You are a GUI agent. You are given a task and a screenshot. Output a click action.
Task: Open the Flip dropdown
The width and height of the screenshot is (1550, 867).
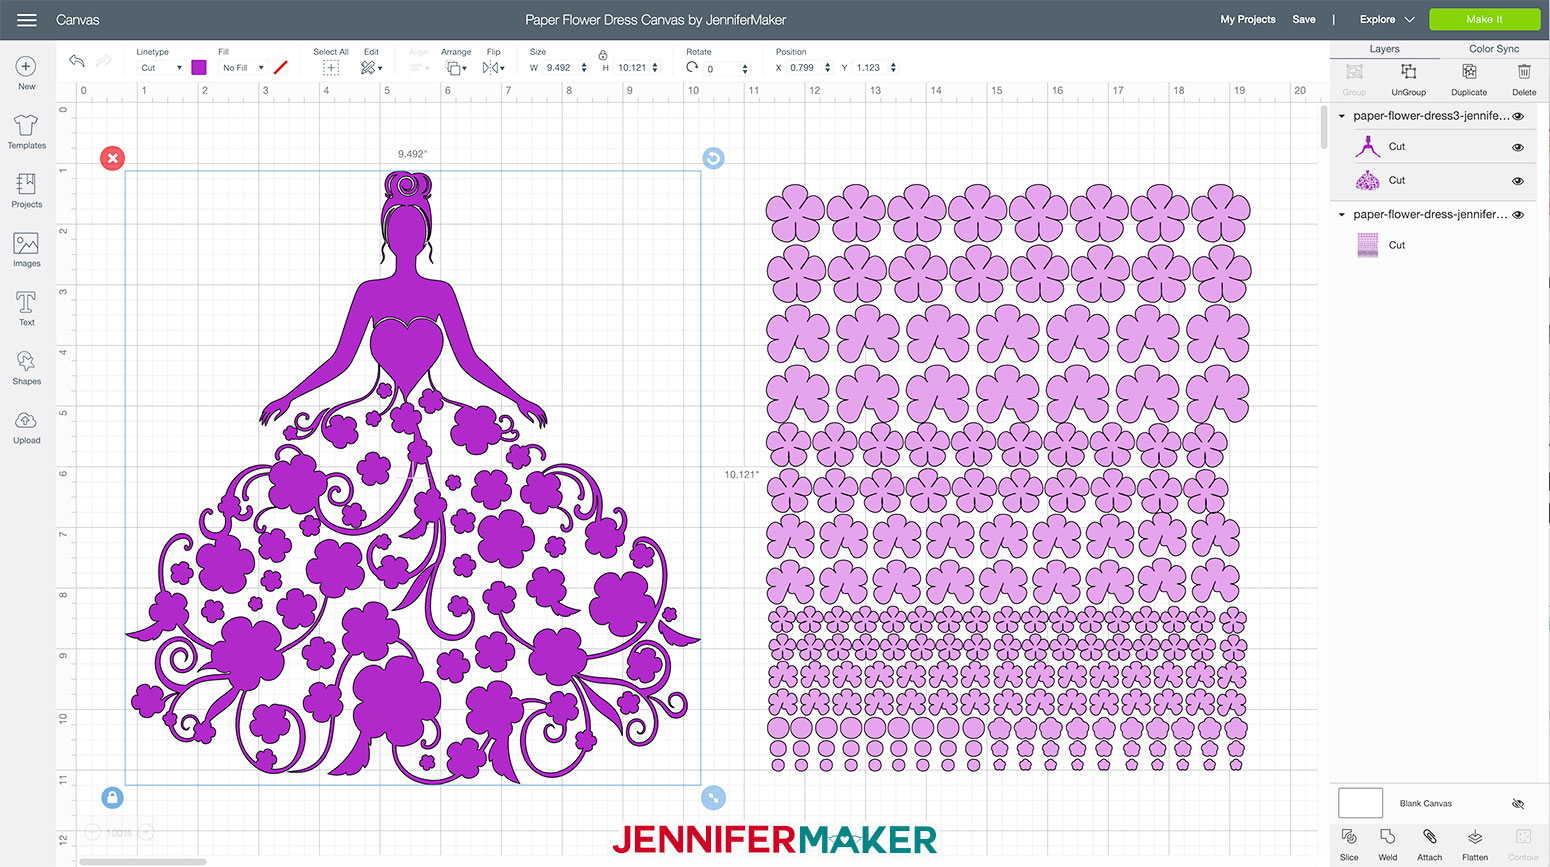493,68
